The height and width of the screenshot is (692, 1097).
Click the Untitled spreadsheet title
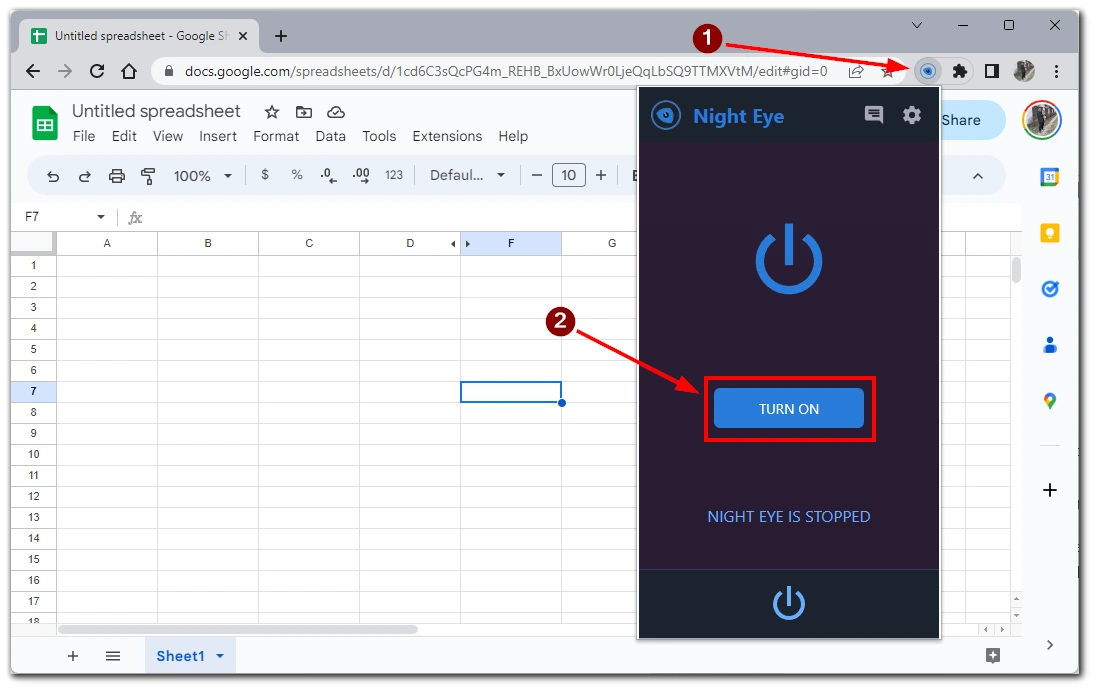pyautogui.click(x=156, y=111)
